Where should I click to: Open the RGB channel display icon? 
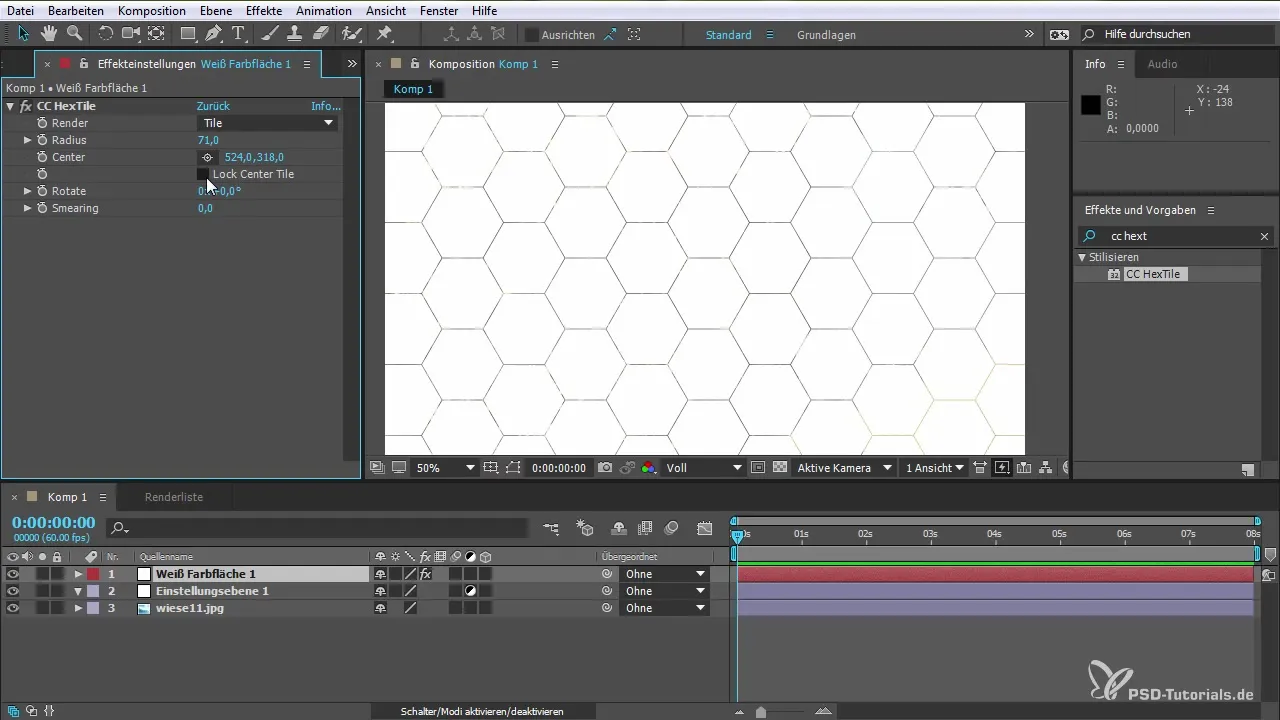(649, 468)
